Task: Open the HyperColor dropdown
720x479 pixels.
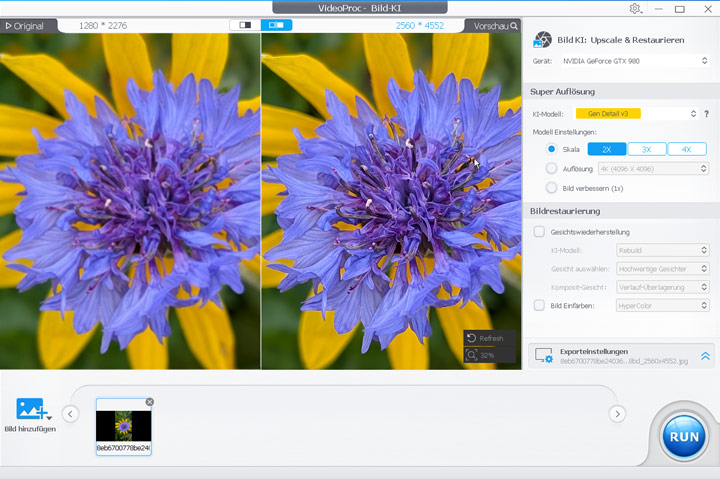Action: [663, 305]
